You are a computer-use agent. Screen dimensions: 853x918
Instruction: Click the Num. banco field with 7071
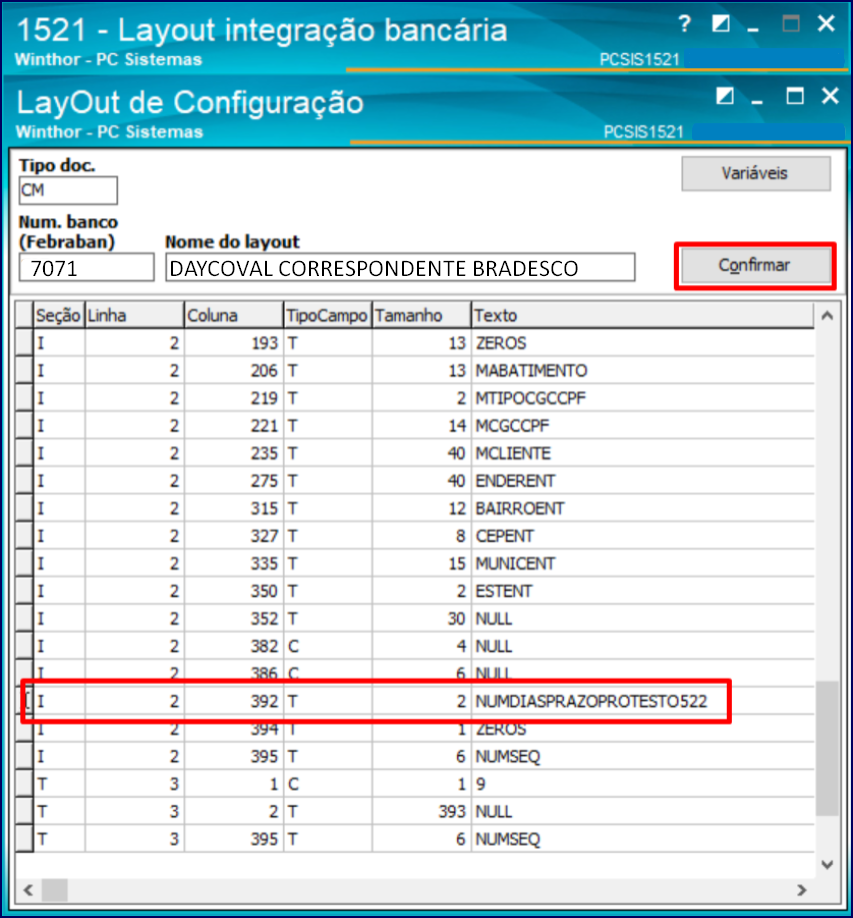[87, 268]
